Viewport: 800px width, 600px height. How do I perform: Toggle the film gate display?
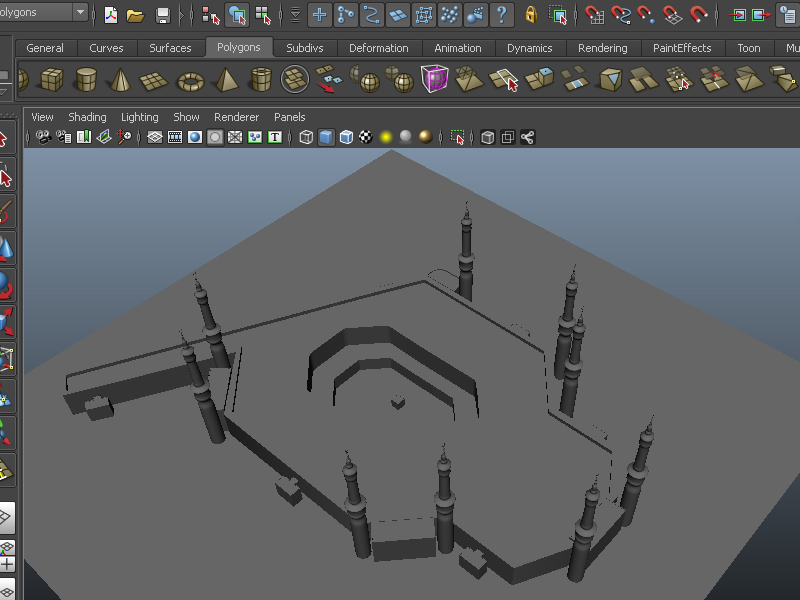click(175, 137)
